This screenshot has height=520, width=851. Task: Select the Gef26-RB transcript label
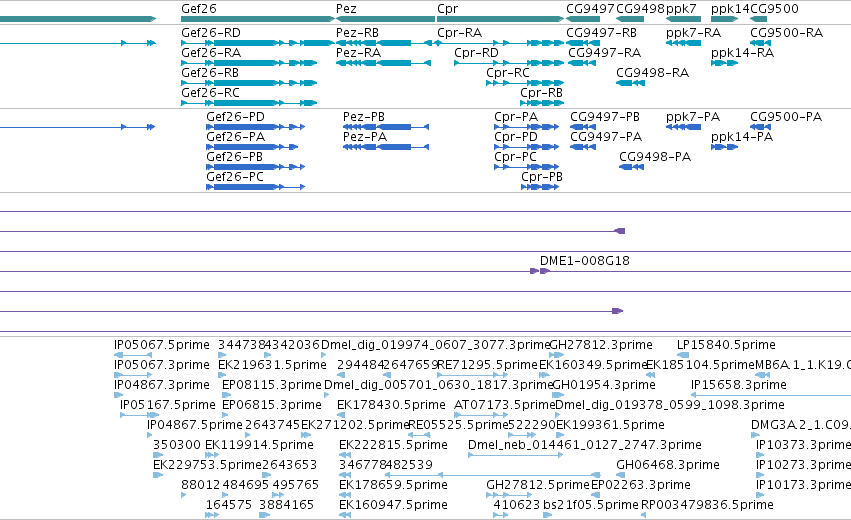click(210, 73)
